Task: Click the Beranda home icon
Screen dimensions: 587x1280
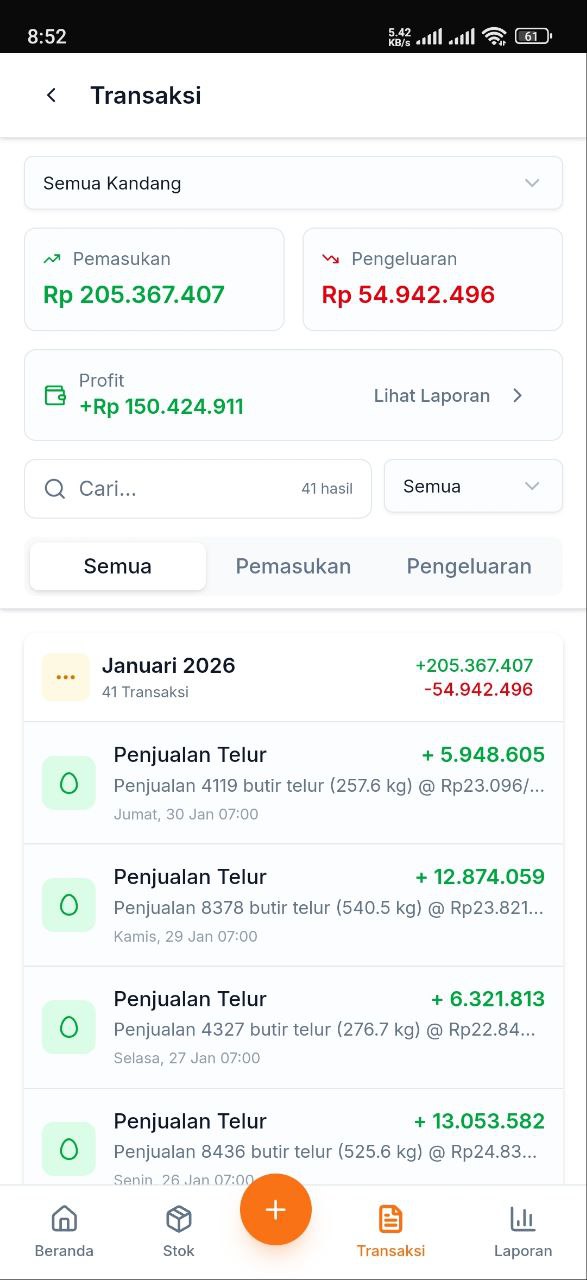Action: coord(64,1218)
